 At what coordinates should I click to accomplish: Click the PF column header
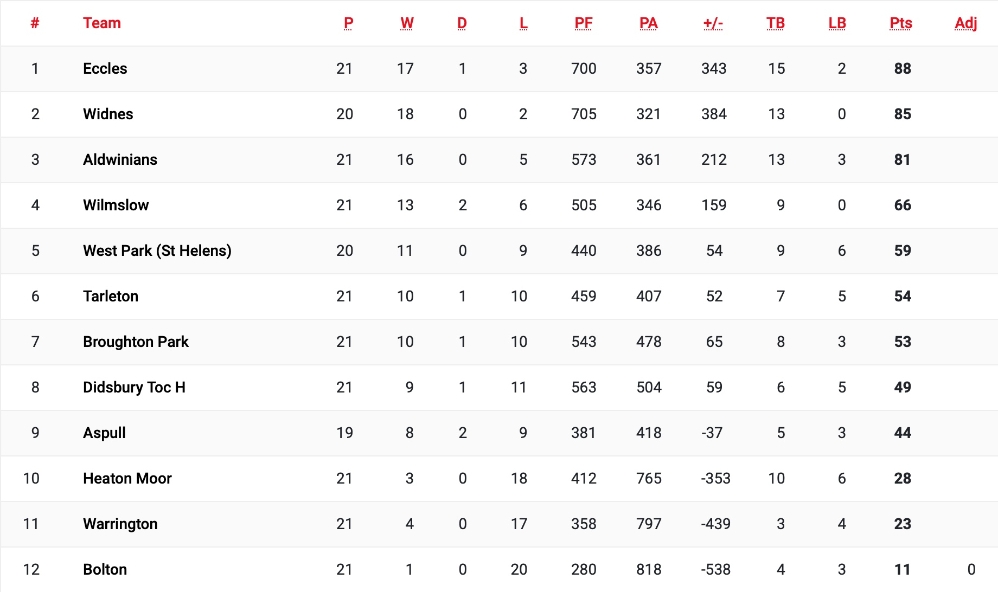584,23
